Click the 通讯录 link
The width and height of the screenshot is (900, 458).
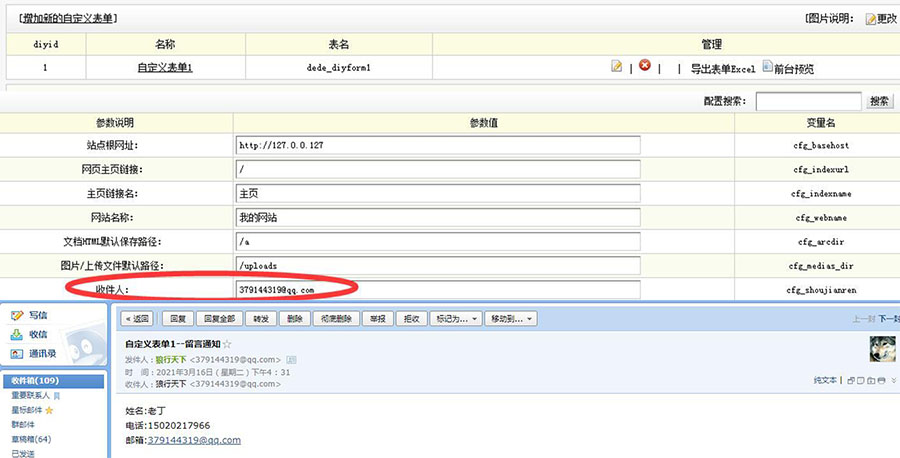(42, 354)
